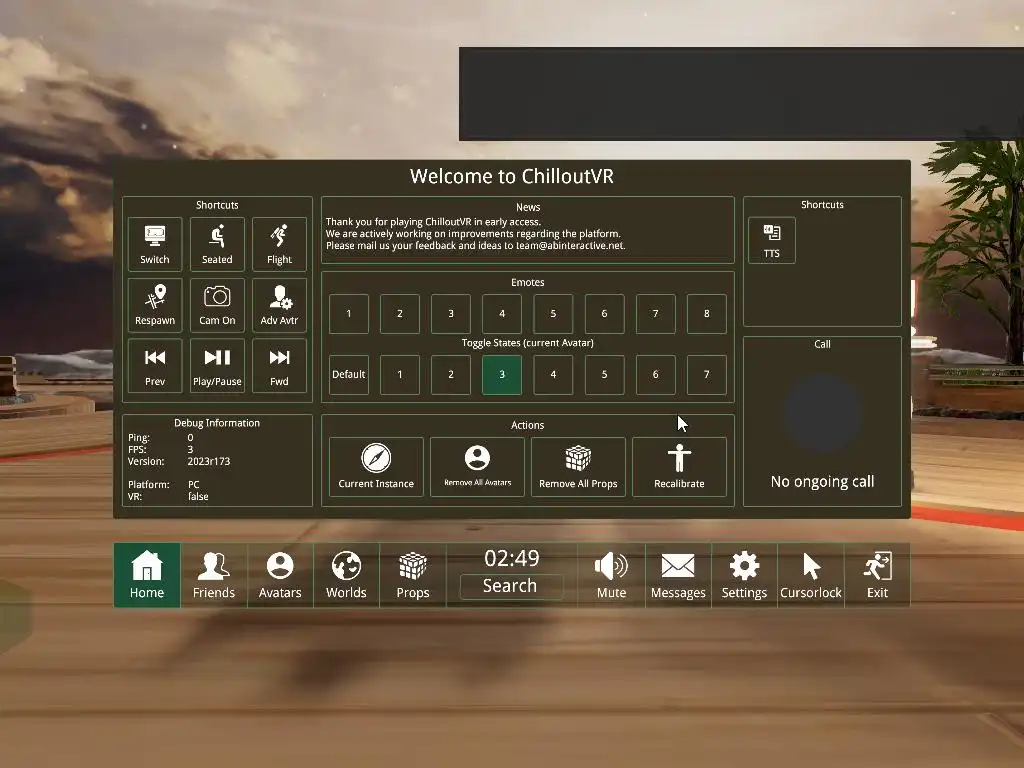Exit ChilloutVR
The image size is (1024, 768).
(877, 575)
